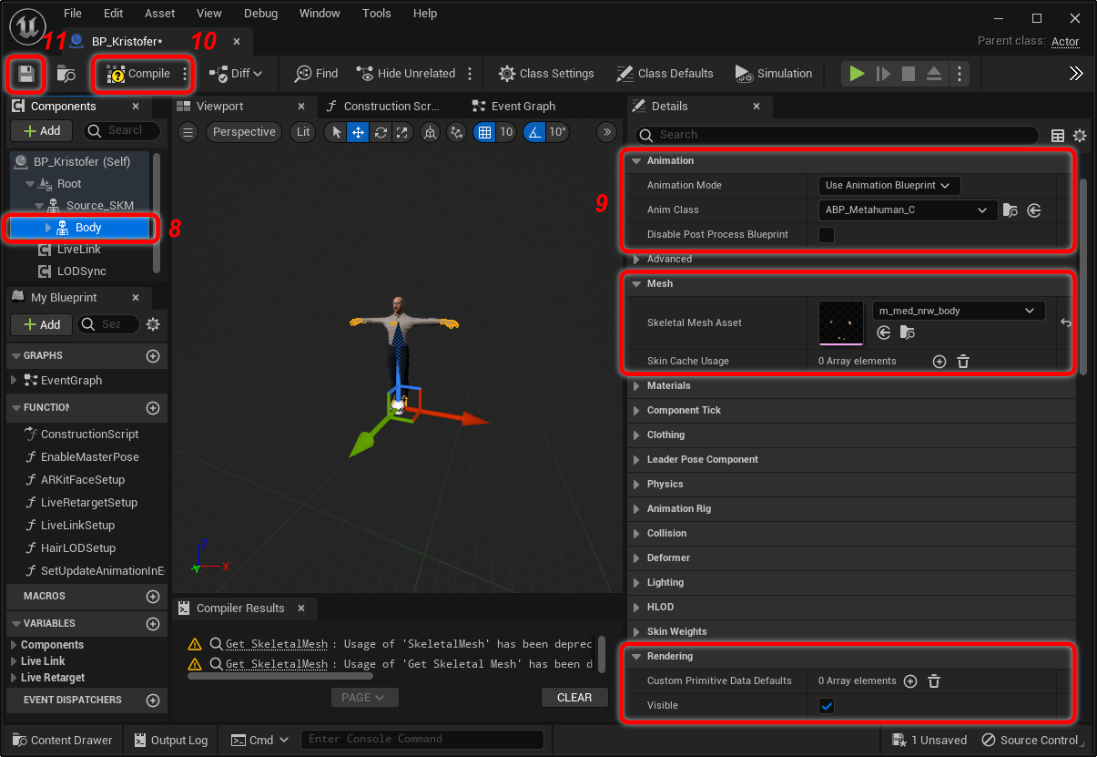Click the Stop simulation icon

(908, 74)
